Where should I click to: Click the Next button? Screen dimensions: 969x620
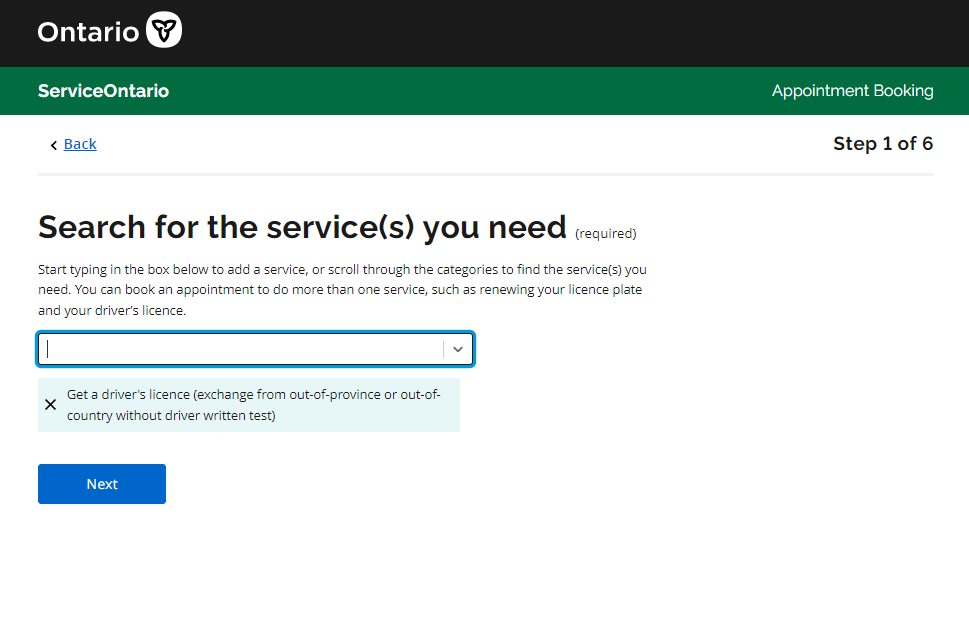click(x=102, y=484)
